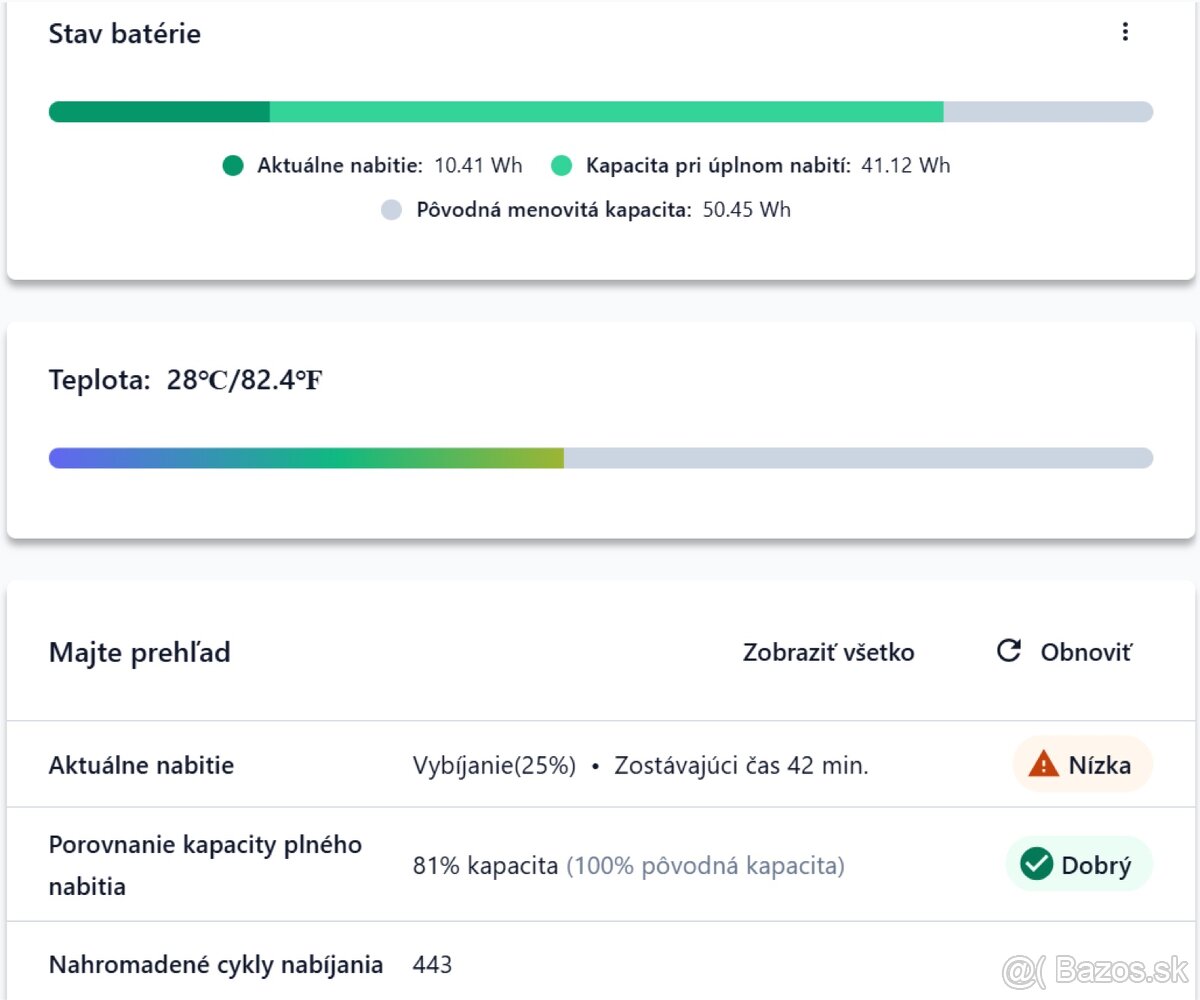Click the dark green Aktuálne nabitie legend dot

(233, 166)
